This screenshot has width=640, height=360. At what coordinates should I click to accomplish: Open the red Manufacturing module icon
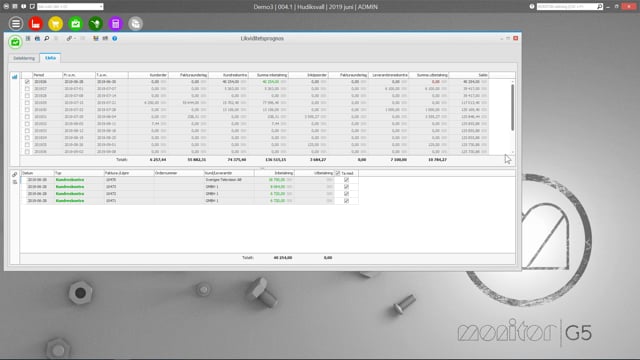point(36,24)
